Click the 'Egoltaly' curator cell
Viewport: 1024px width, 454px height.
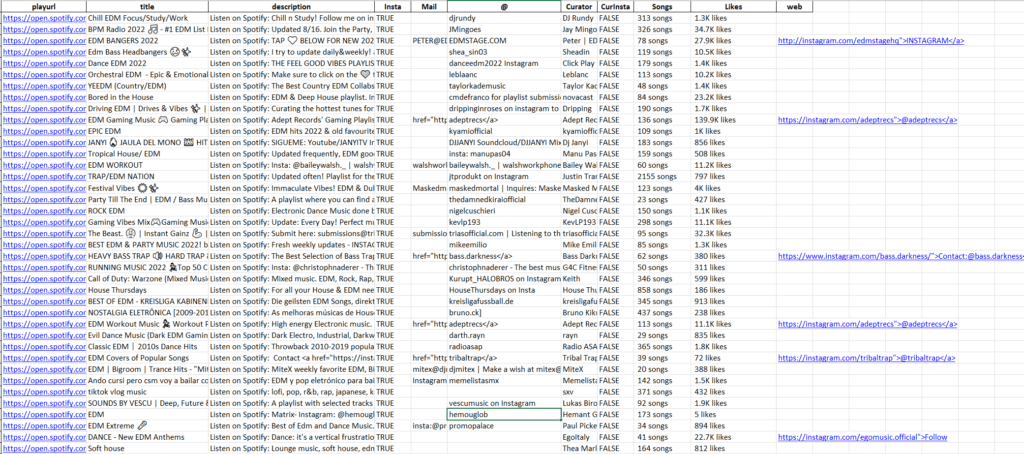579,436
